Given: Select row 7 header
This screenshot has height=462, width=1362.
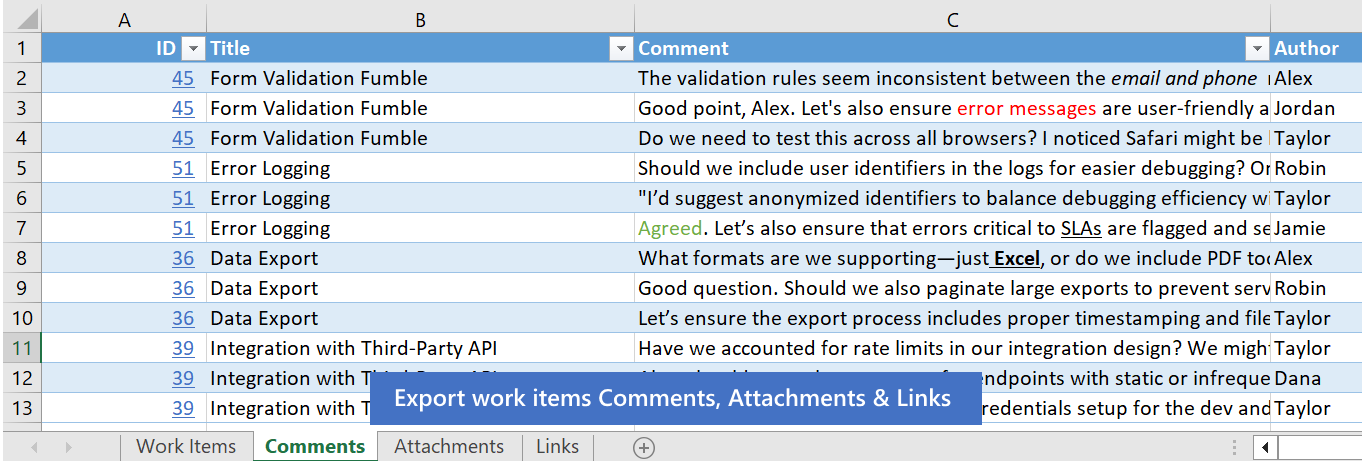Looking at the screenshot, I should pos(22,228).
